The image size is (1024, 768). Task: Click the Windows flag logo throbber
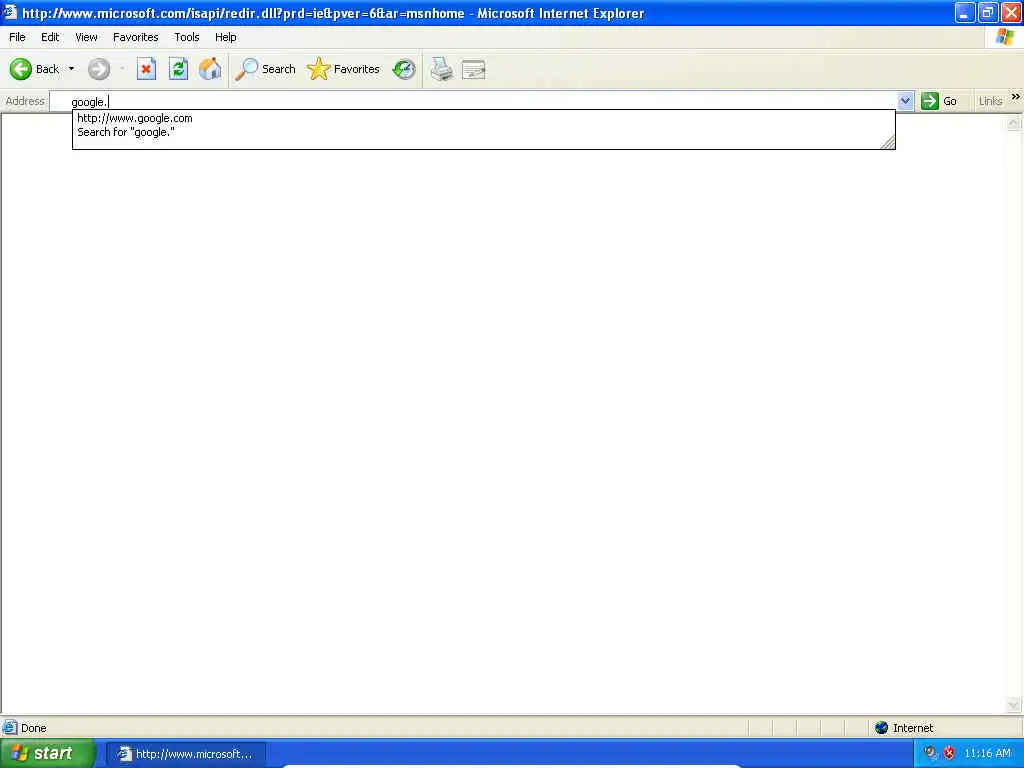[x=1004, y=37]
